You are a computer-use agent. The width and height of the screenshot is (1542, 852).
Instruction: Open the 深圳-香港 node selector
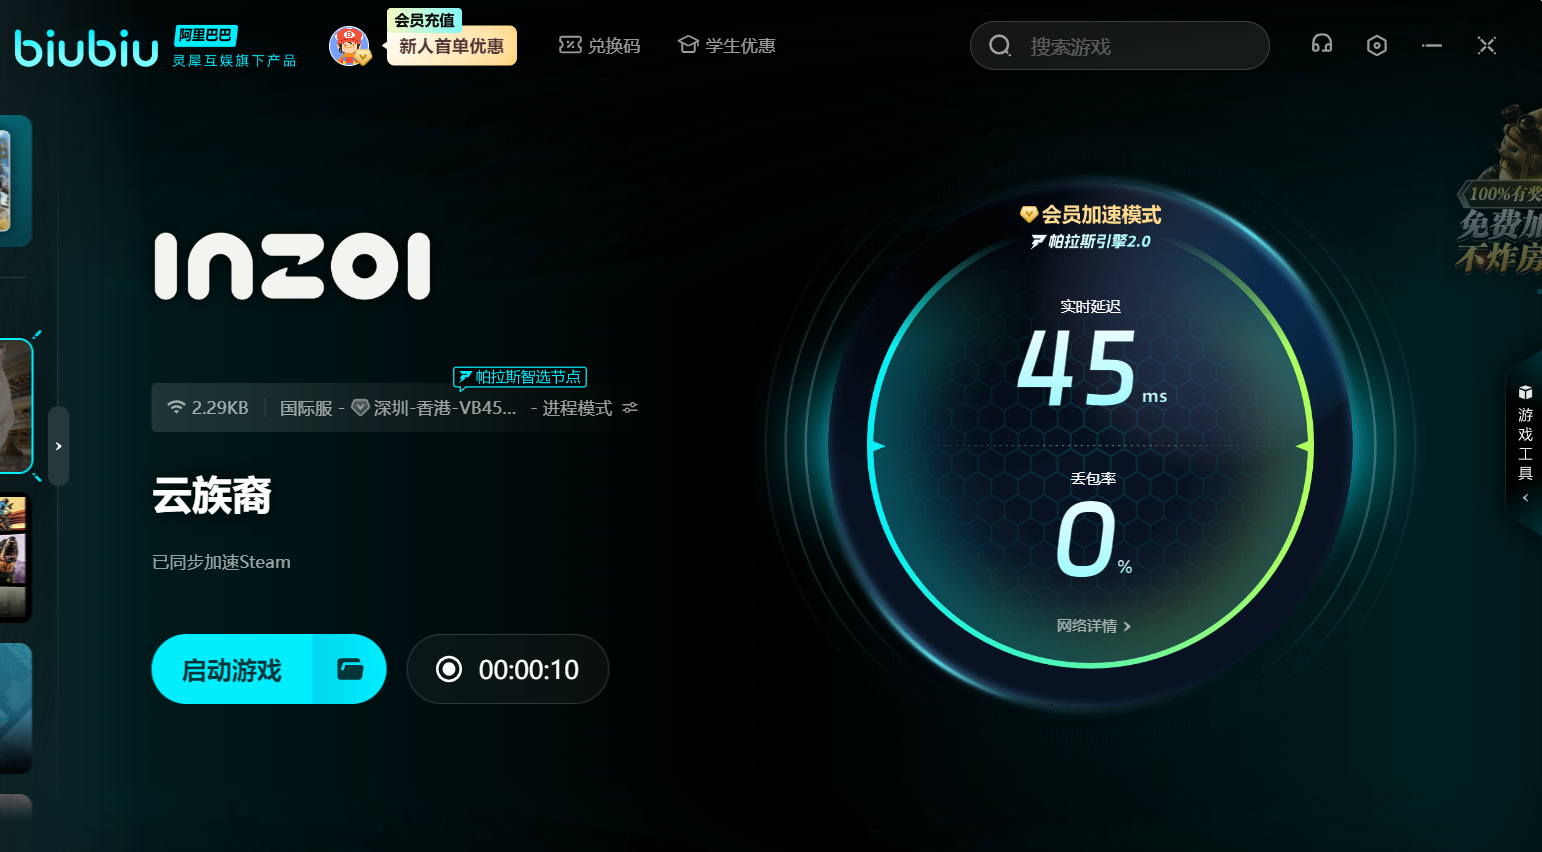[x=444, y=408]
